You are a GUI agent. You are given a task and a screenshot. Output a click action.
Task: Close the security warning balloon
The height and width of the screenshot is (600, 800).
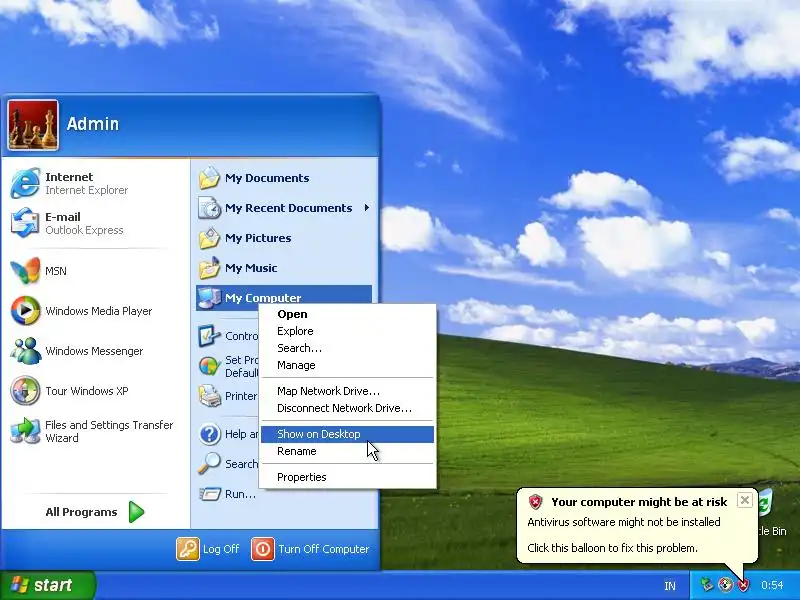745,500
